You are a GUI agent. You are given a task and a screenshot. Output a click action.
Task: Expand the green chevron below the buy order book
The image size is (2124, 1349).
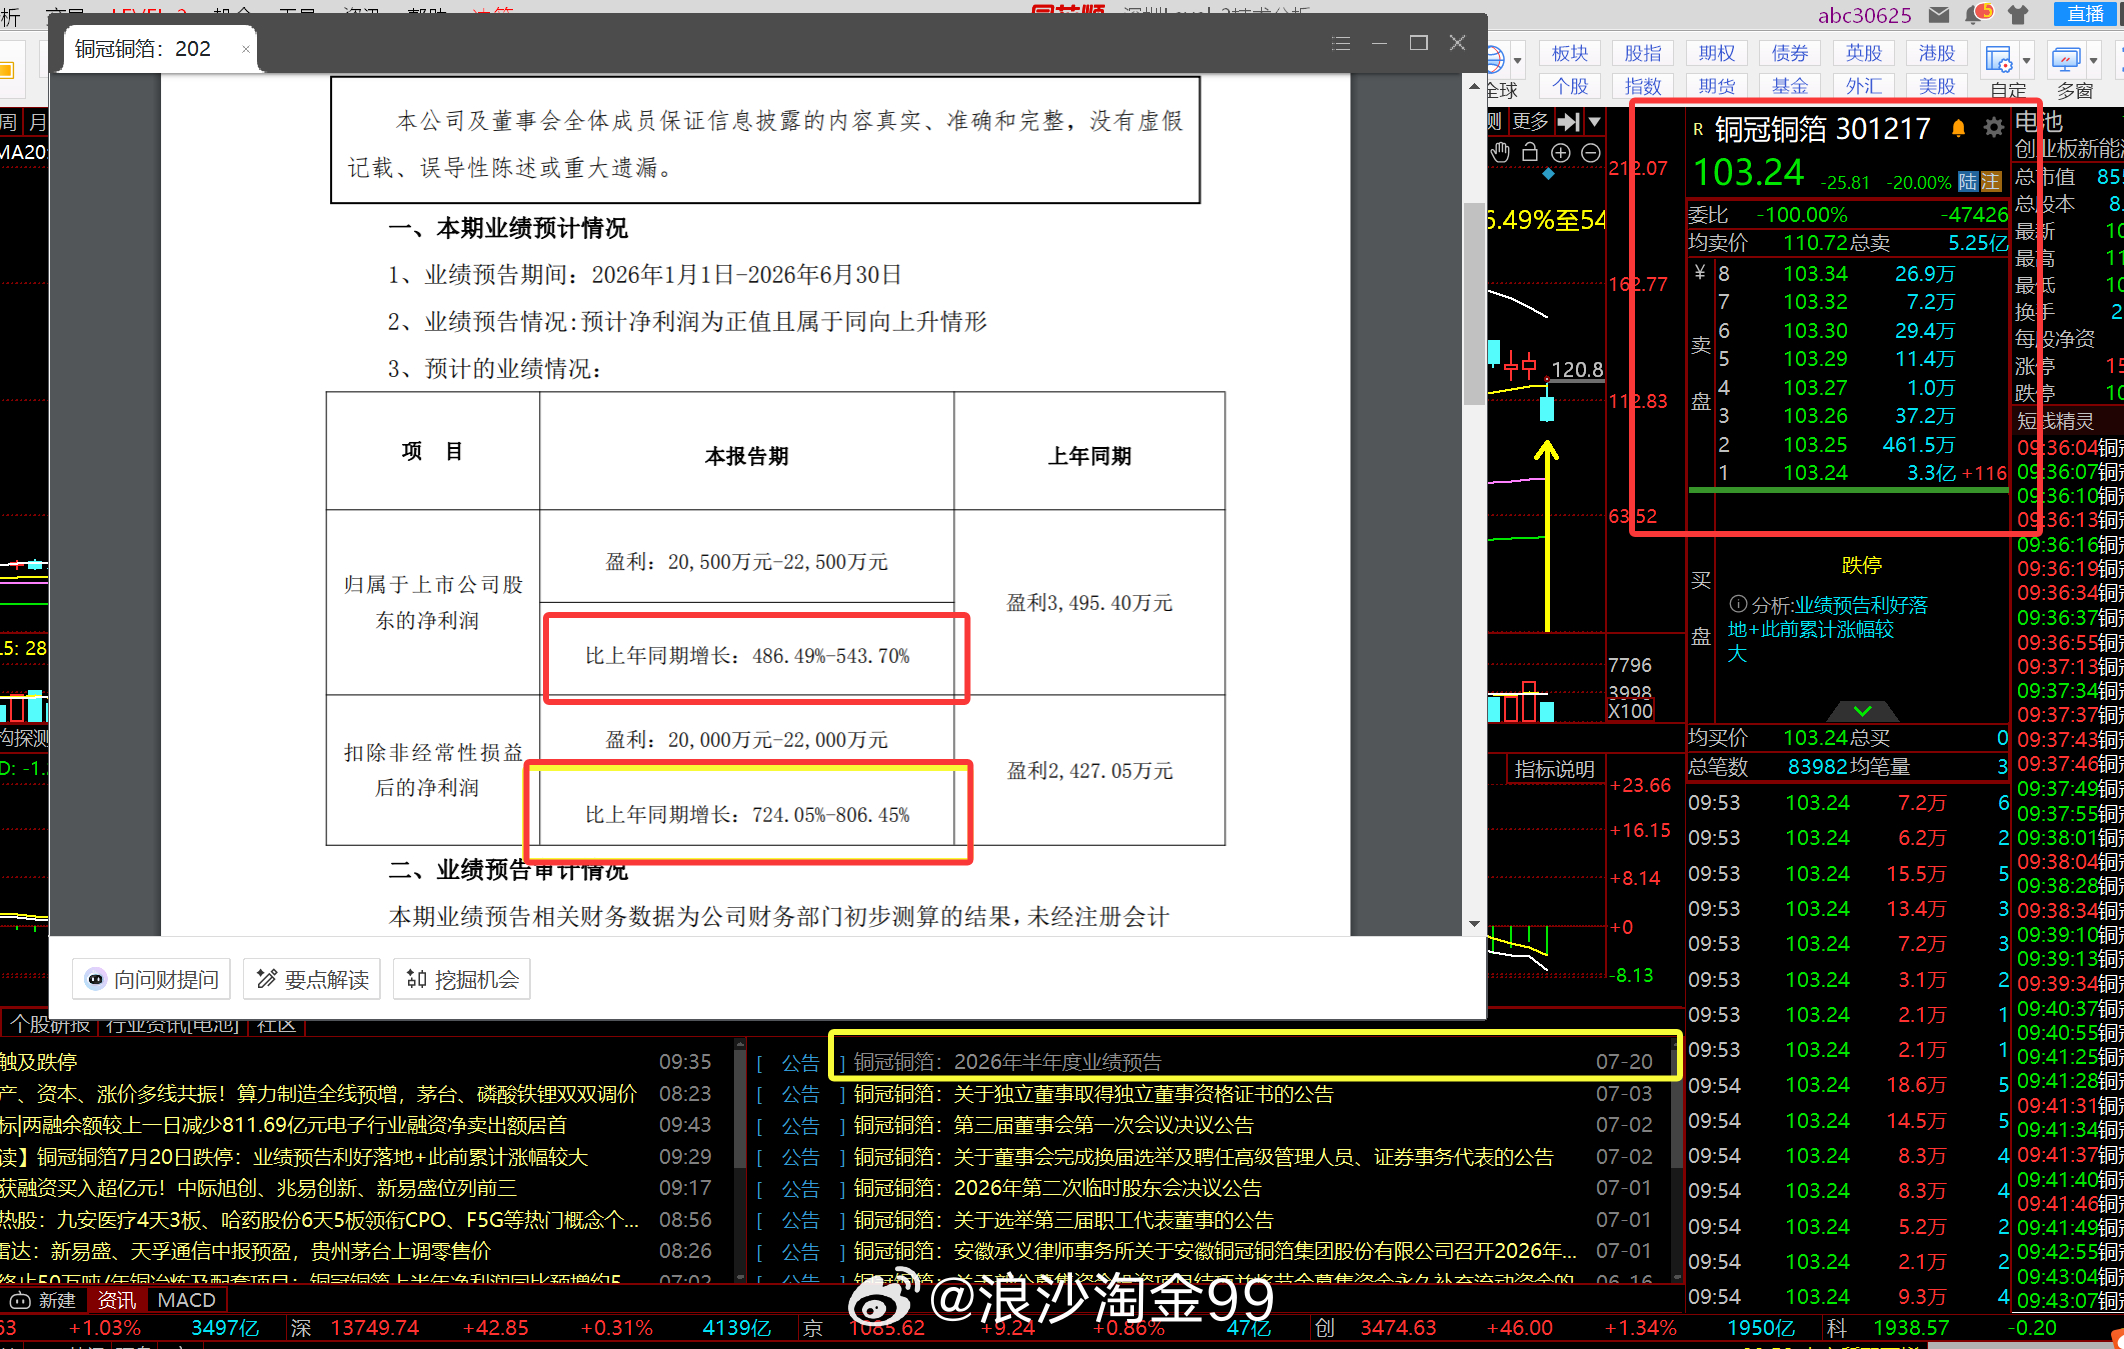pos(1863,711)
